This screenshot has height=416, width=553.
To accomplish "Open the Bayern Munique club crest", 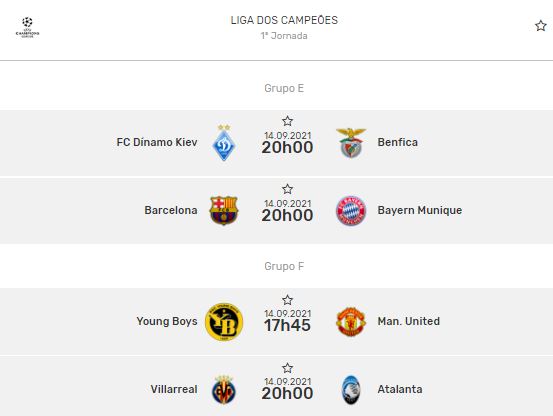I will click(351, 210).
